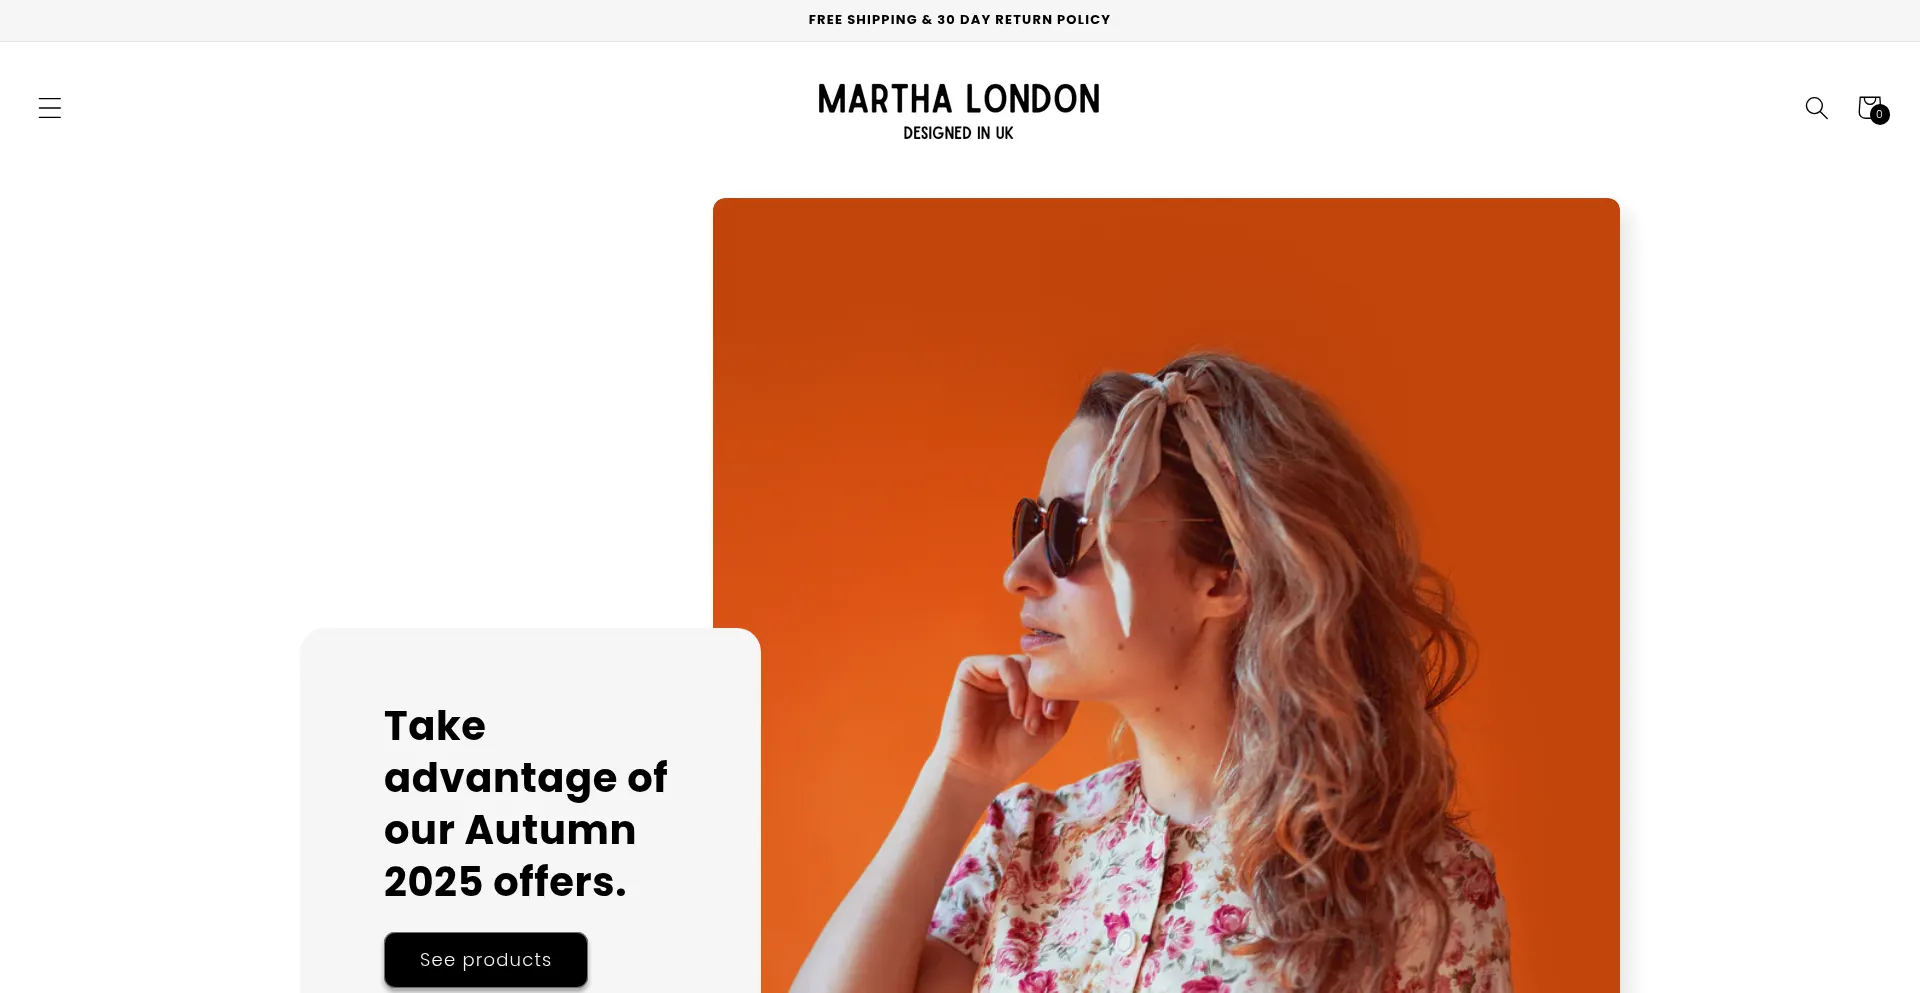Open the shopping cart icon
The image size is (1920, 993).
point(1869,107)
